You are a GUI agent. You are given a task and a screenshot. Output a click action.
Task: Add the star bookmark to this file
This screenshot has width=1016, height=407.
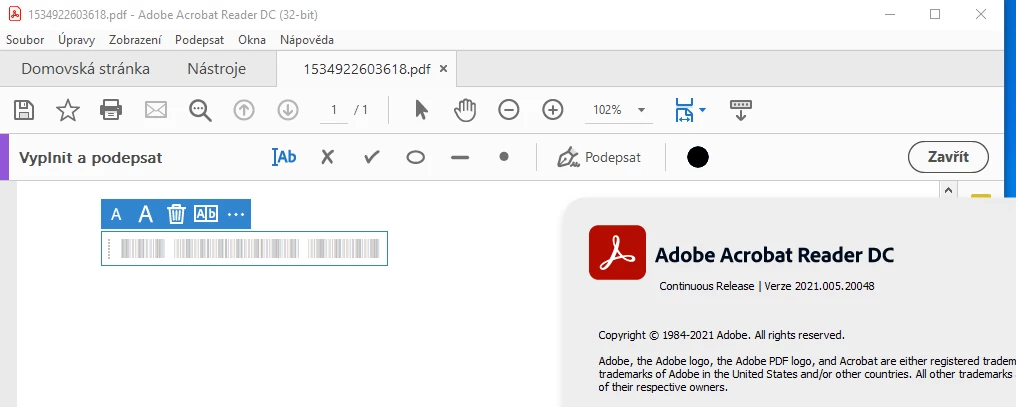click(x=68, y=110)
